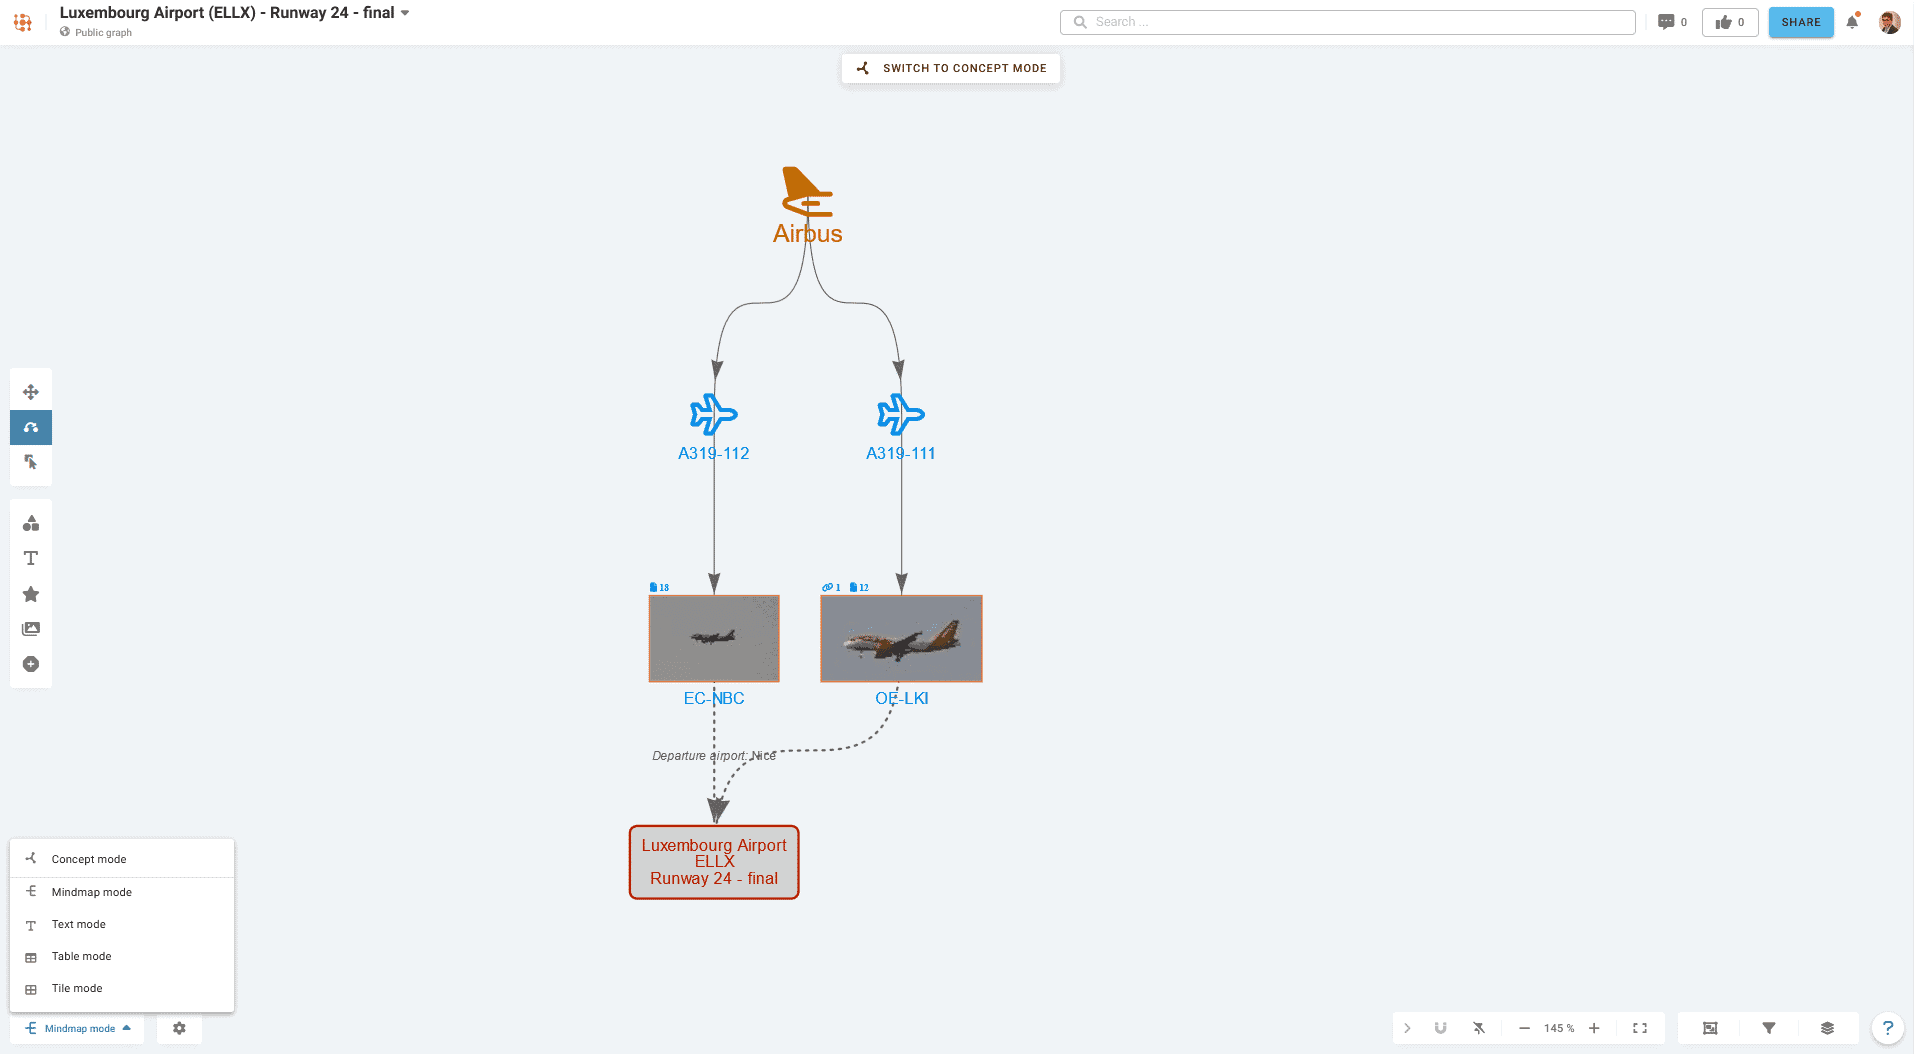The width and height of the screenshot is (1914, 1054).
Task: Click Switch to Concept Mode button
Action: 951,68
